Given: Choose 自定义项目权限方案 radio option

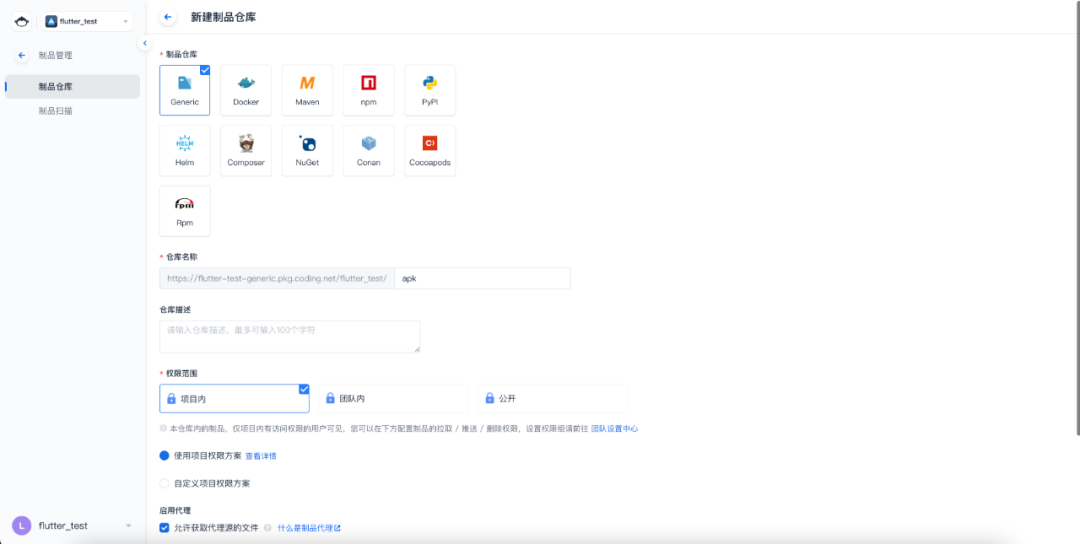Looking at the screenshot, I should click(164, 483).
